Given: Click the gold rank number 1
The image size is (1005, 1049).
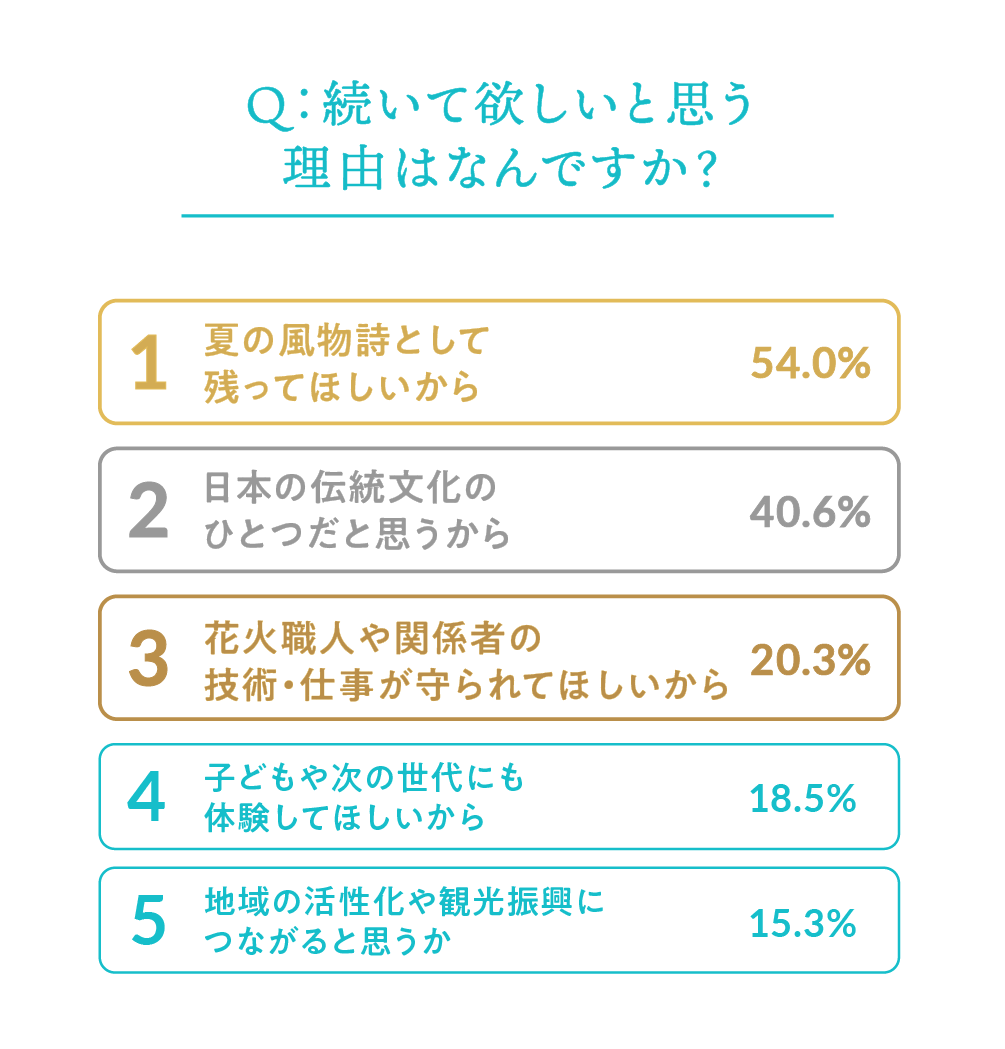Looking at the screenshot, I should click(148, 363).
